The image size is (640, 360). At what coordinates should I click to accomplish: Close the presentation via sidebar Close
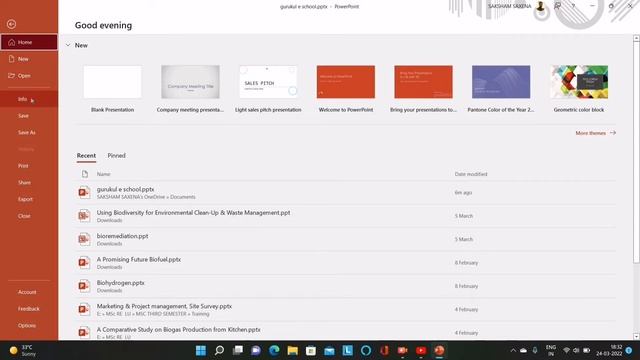pos(29,216)
